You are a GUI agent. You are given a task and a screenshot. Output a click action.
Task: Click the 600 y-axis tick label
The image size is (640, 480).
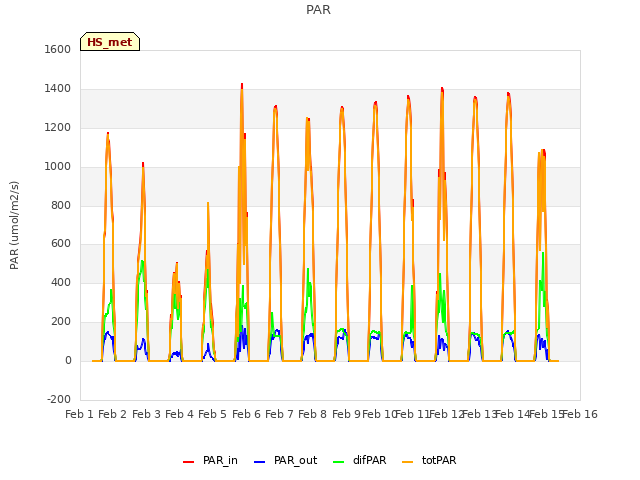pyautogui.click(x=61, y=244)
